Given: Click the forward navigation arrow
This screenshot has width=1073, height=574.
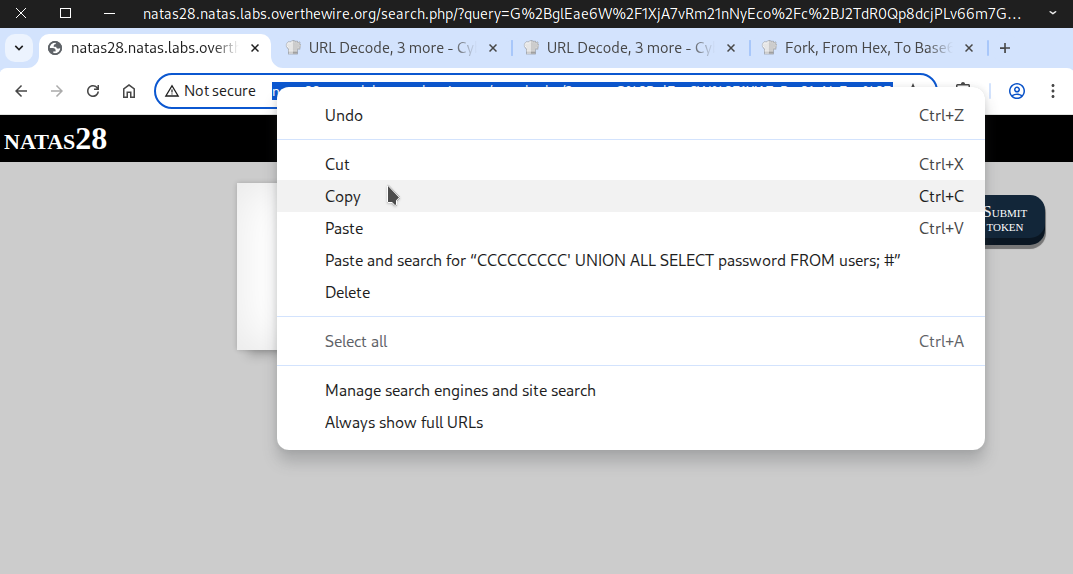Looking at the screenshot, I should [x=57, y=91].
